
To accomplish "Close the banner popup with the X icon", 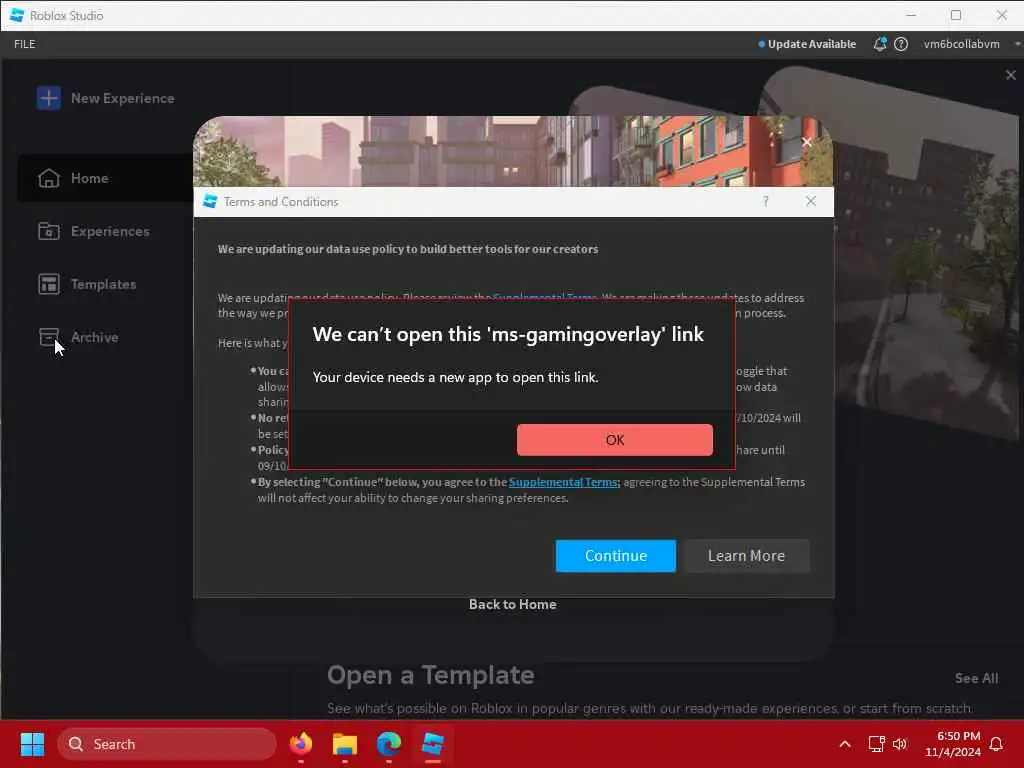I will pos(807,142).
